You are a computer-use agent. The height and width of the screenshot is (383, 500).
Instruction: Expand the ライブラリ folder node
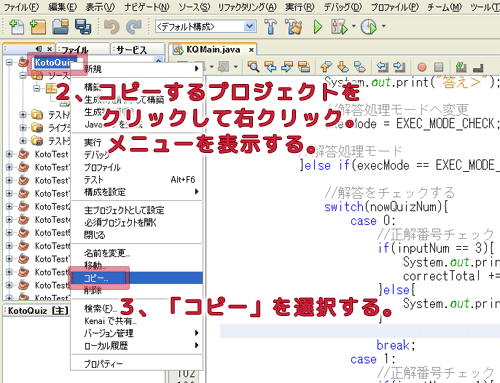tap(23, 128)
